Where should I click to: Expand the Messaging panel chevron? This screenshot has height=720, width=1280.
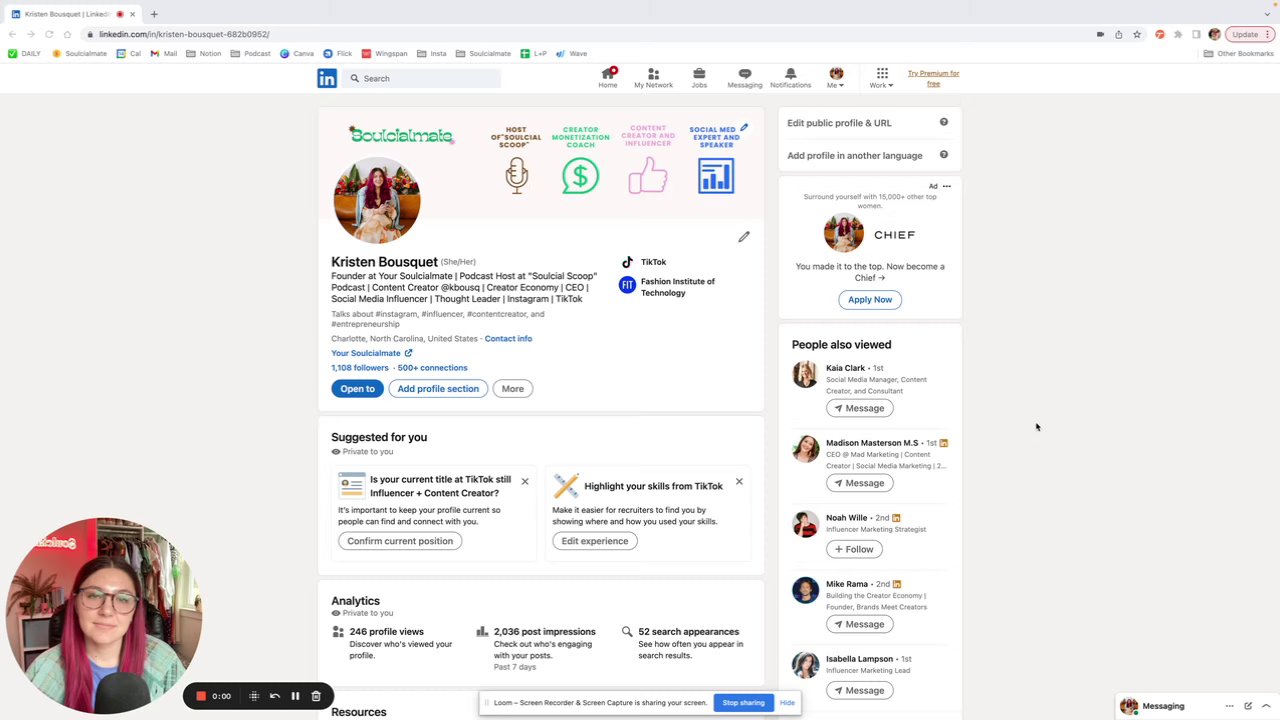pos(1266,706)
